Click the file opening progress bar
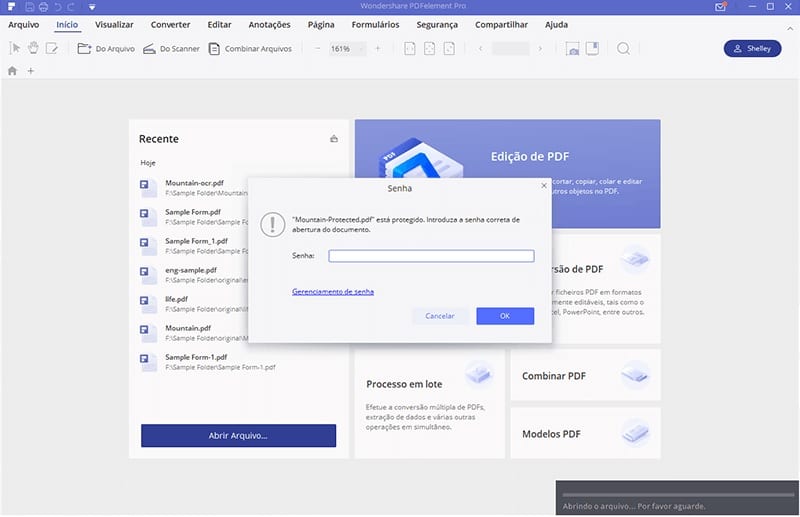This screenshot has height=517, width=800. click(678, 495)
